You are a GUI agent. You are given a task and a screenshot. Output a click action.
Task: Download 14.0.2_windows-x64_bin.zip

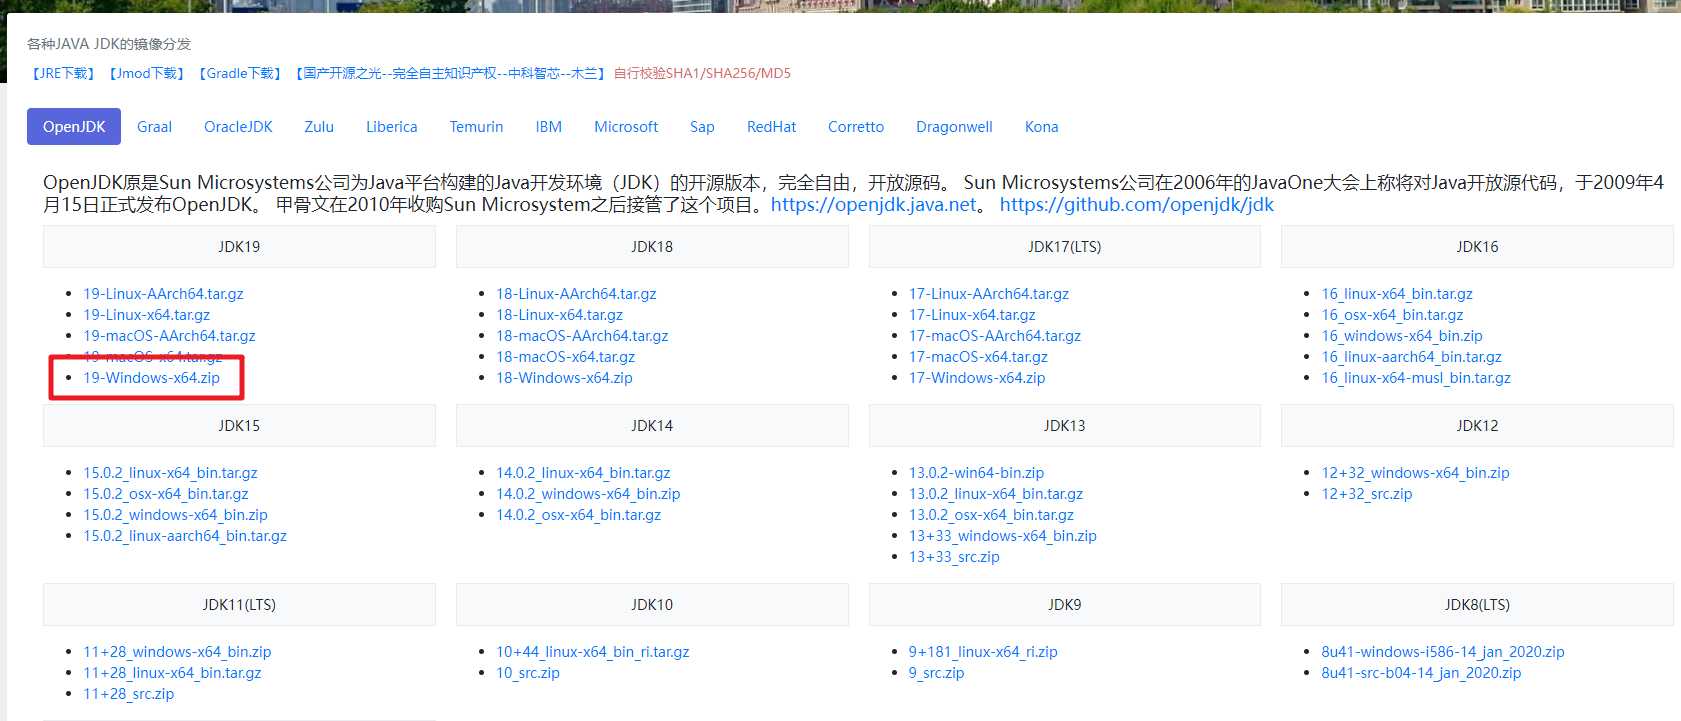click(588, 494)
